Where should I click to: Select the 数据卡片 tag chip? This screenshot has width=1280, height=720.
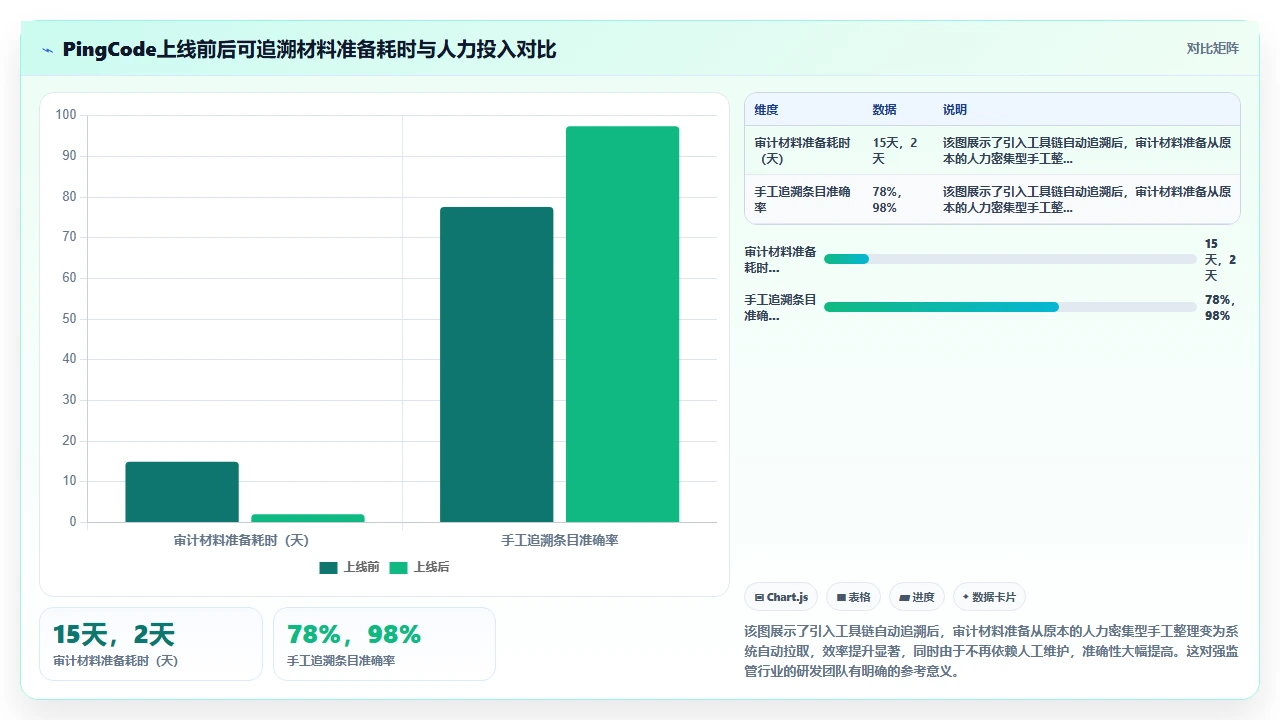click(x=989, y=597)
